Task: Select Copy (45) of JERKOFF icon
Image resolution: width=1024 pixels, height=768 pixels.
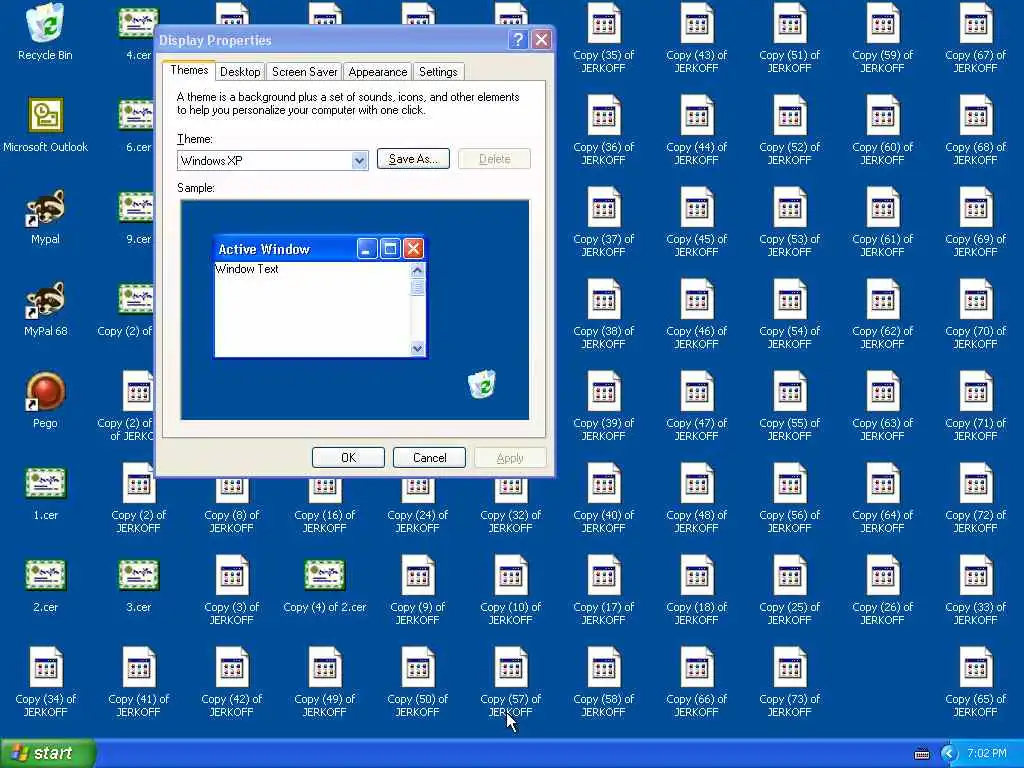Action: point(696,208)
